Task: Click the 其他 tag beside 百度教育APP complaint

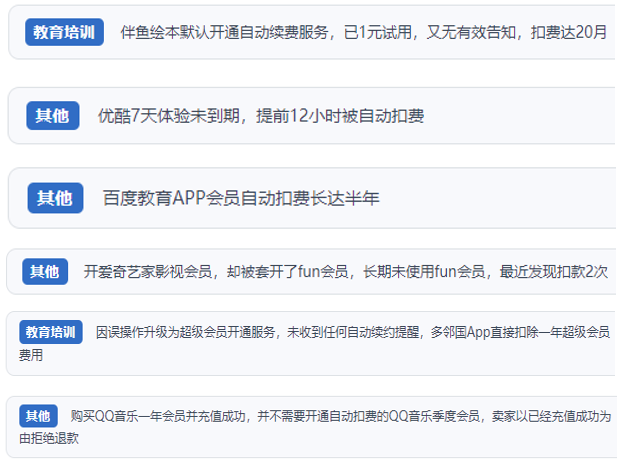Action: (x=55, y=198)
